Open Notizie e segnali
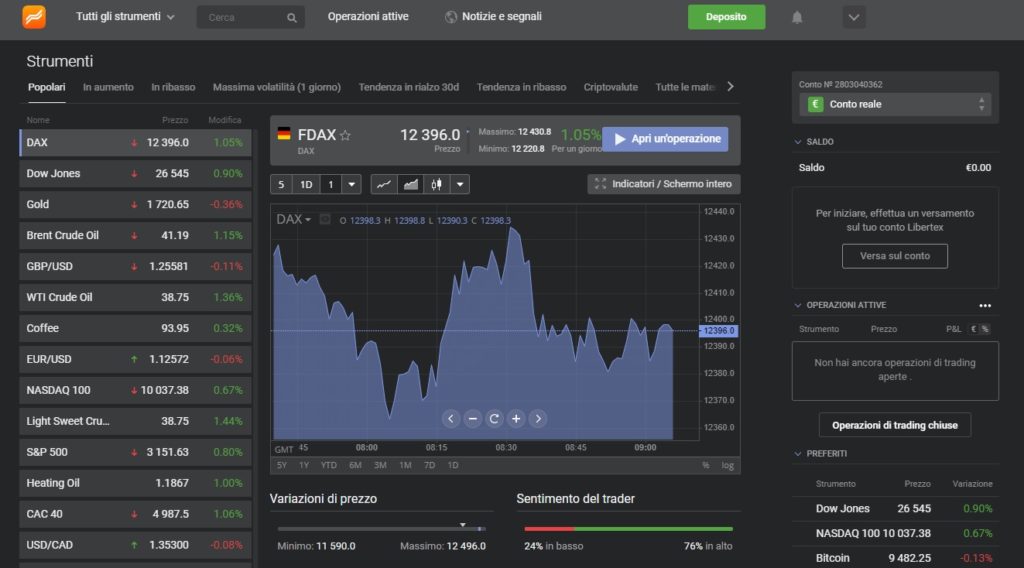1024x568 pixels. pyautogui.click(x=502, y=16)
